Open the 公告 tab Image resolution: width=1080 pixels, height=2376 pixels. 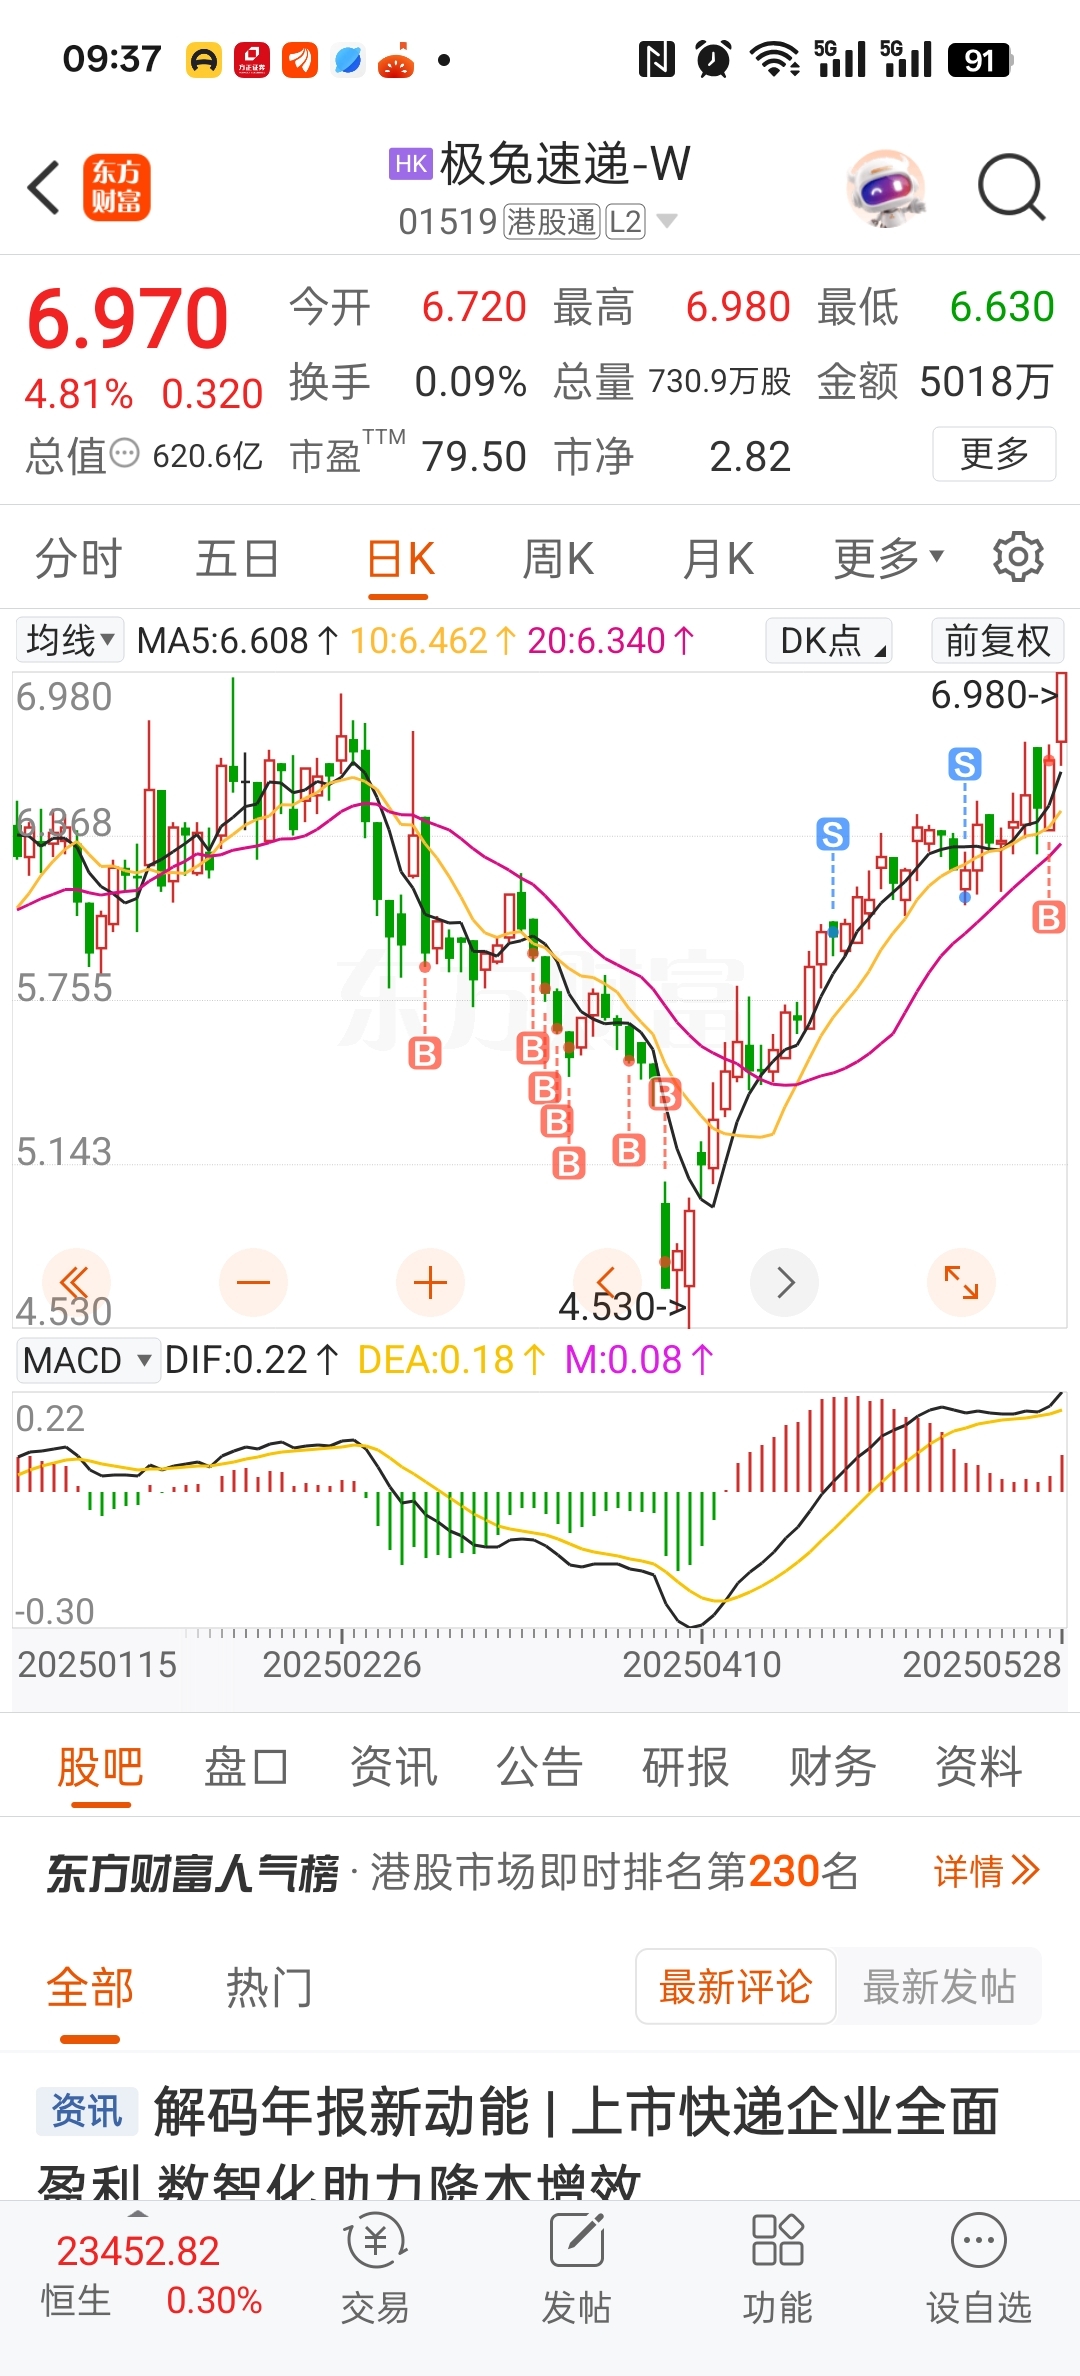539,1766
